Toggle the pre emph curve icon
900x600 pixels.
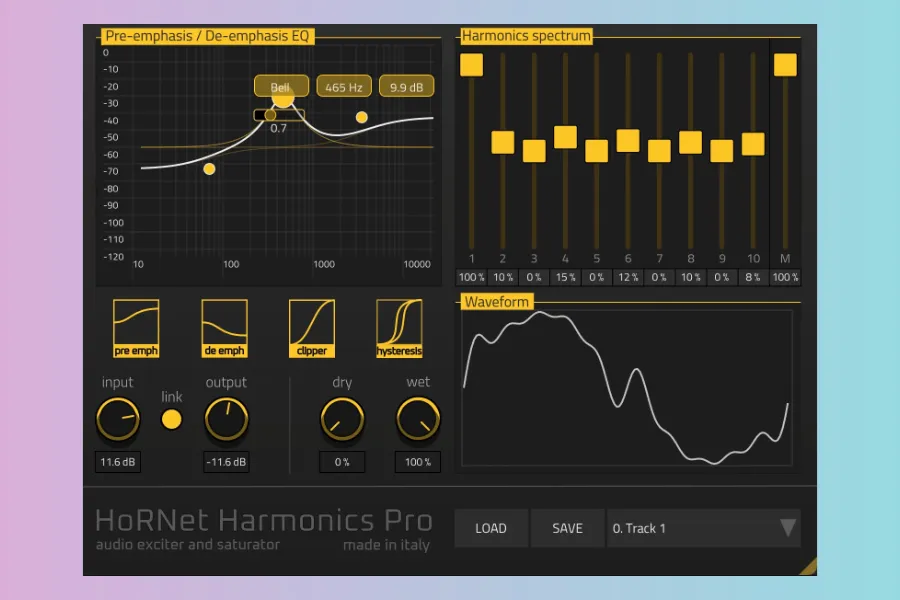pos(136,328)
